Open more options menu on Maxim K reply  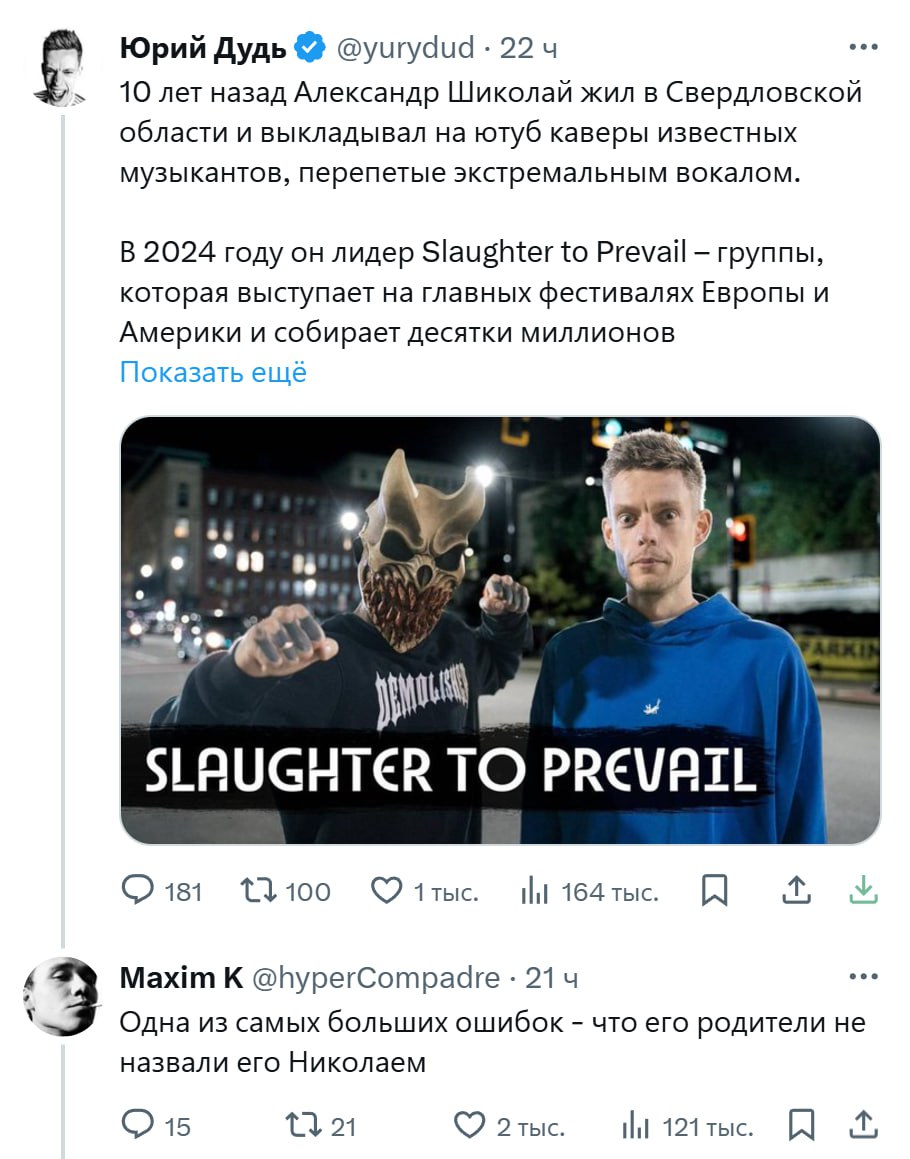[x=863, y=976]
